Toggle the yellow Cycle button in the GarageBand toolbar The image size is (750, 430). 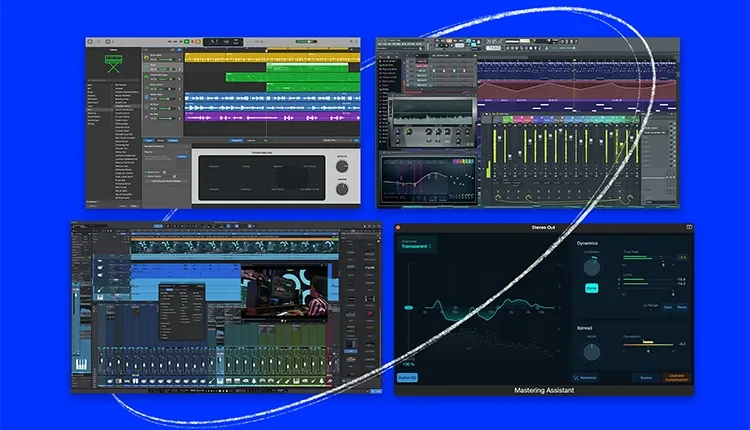pos(199,42)
